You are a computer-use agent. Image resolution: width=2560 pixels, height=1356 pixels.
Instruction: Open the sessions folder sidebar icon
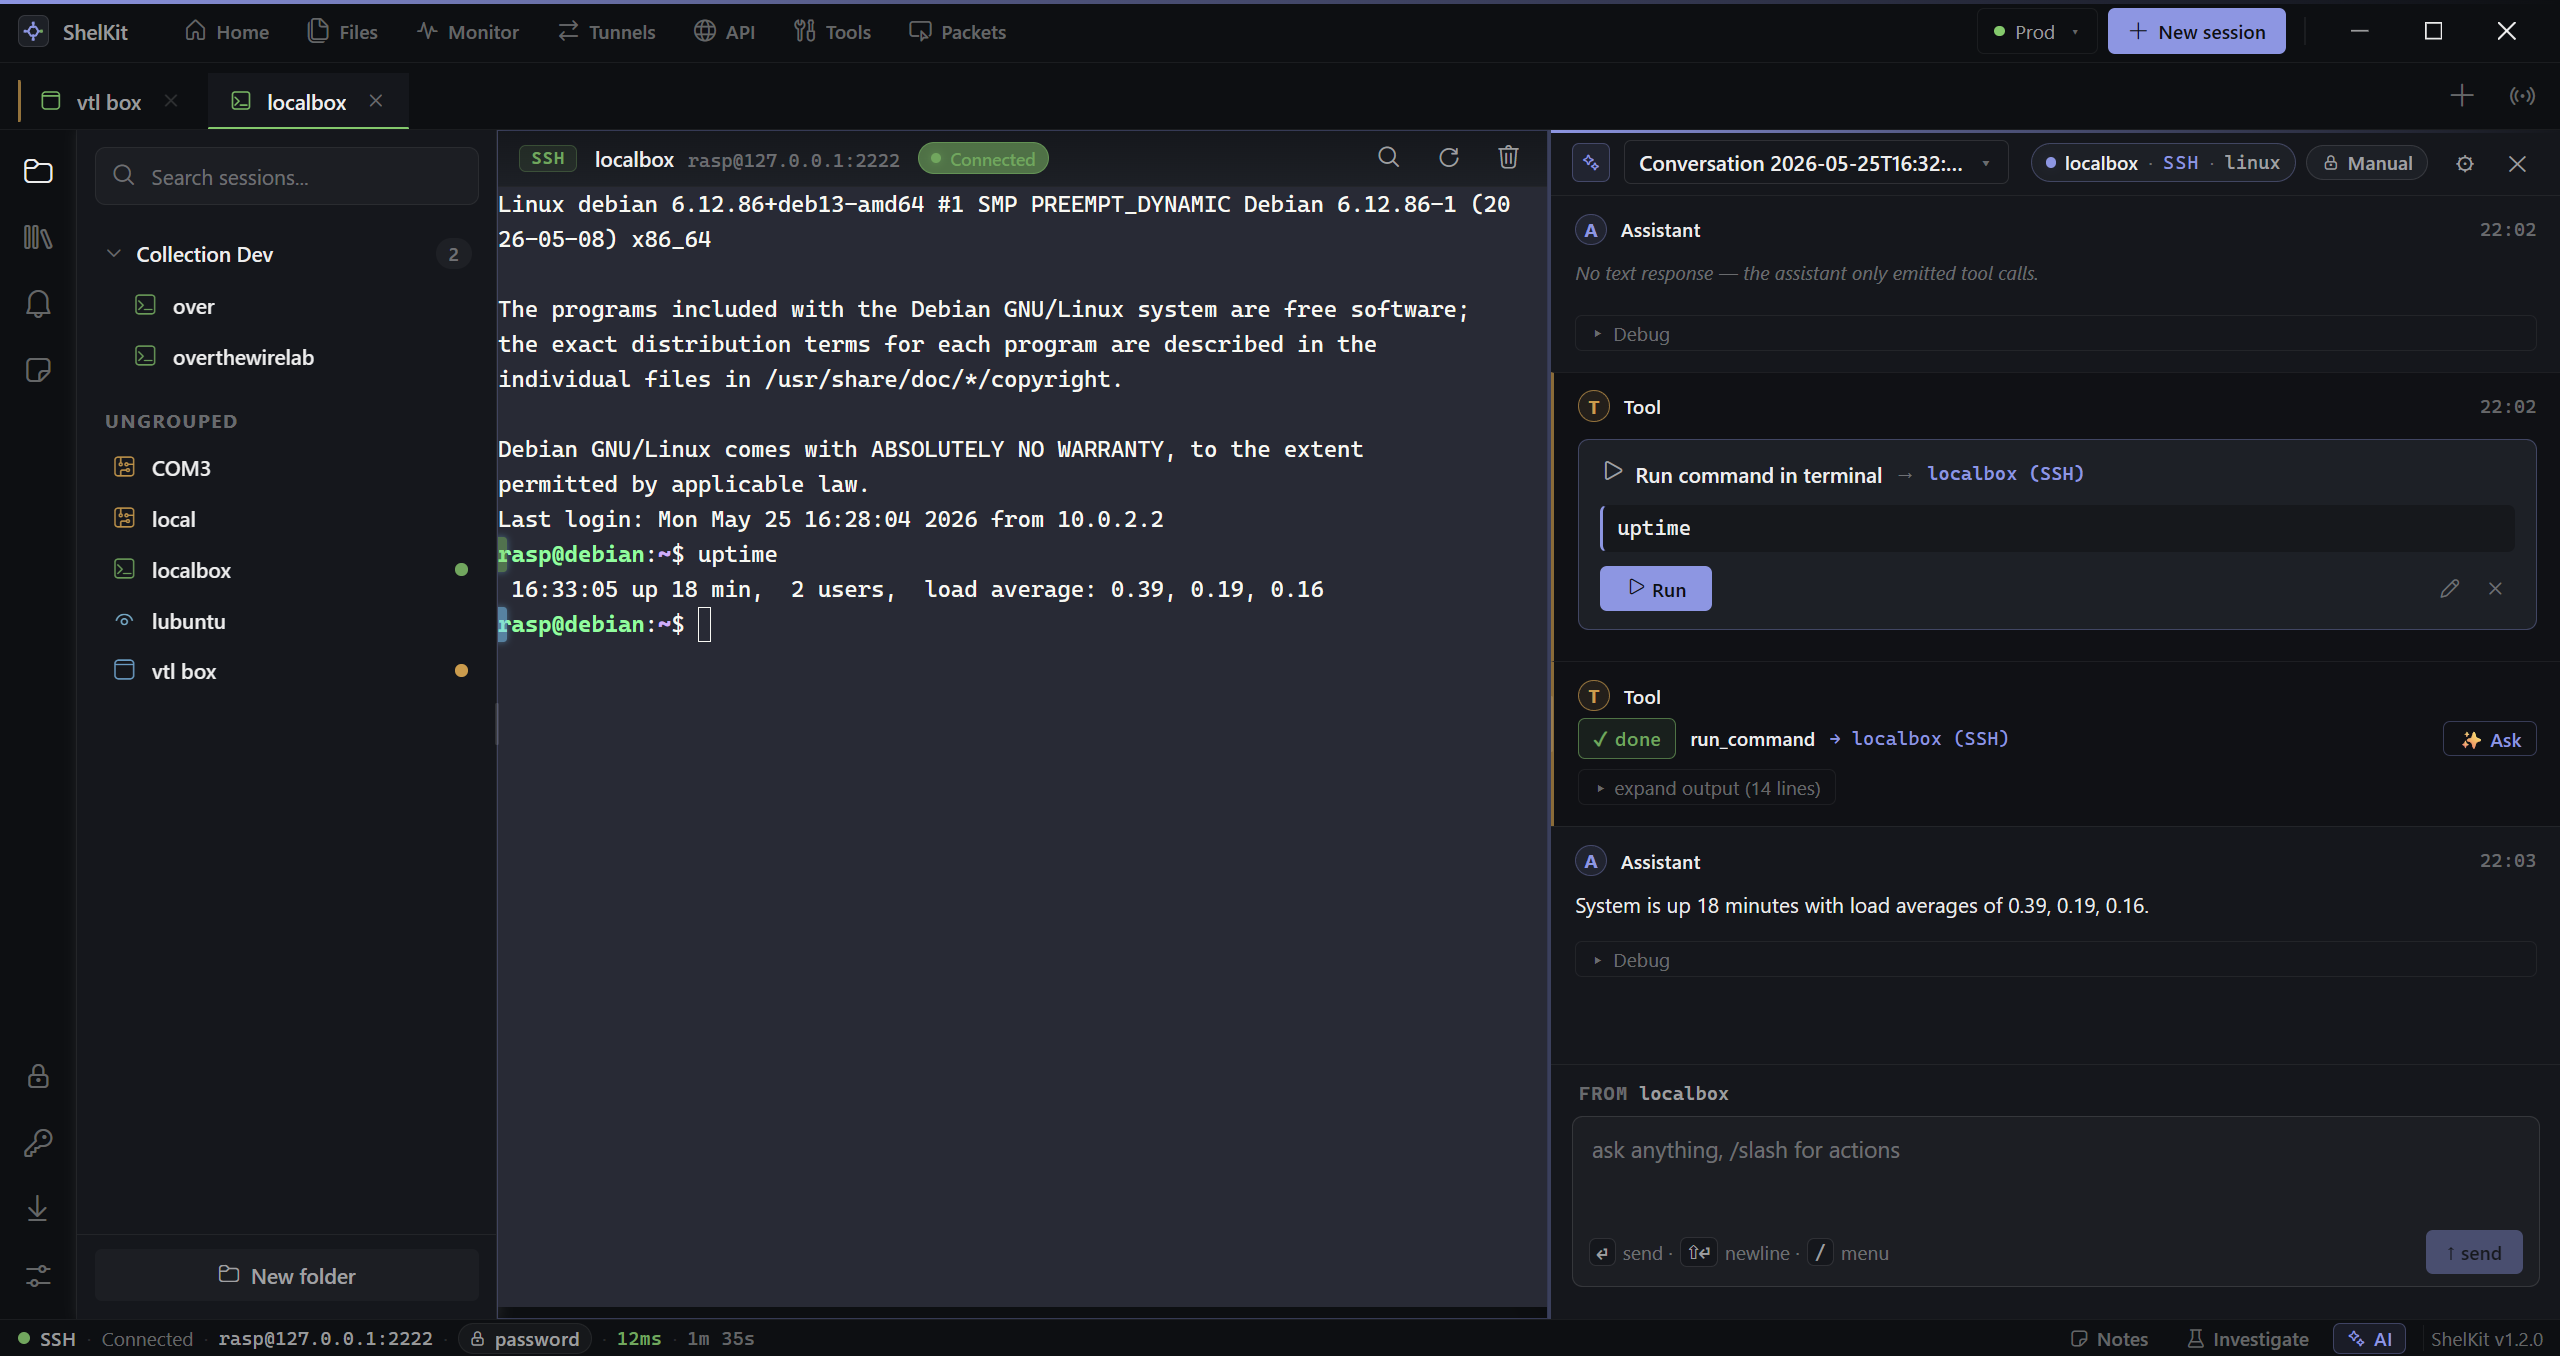coord(38,171)
